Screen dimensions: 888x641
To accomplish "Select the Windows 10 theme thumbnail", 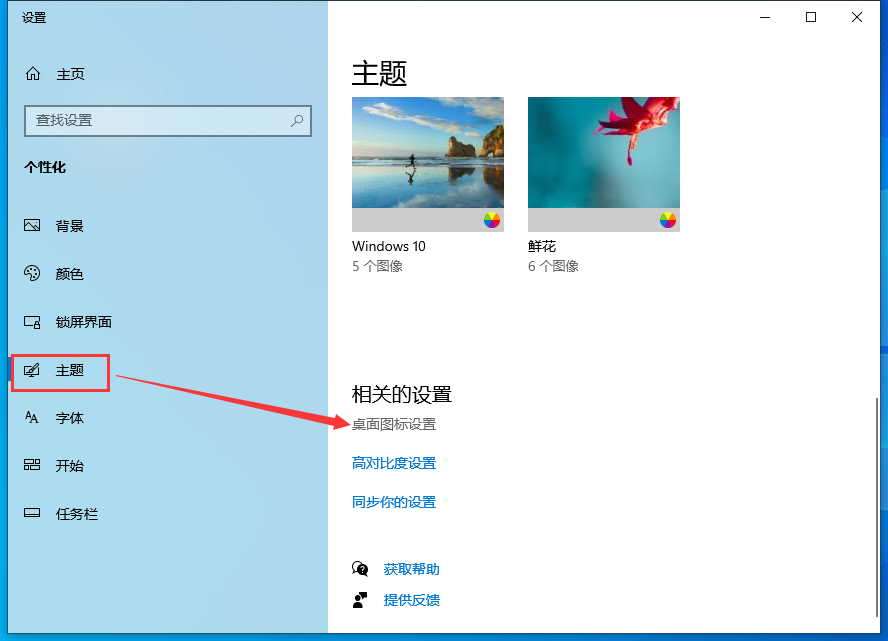I will pyautogui.click(x=428, y=164).
